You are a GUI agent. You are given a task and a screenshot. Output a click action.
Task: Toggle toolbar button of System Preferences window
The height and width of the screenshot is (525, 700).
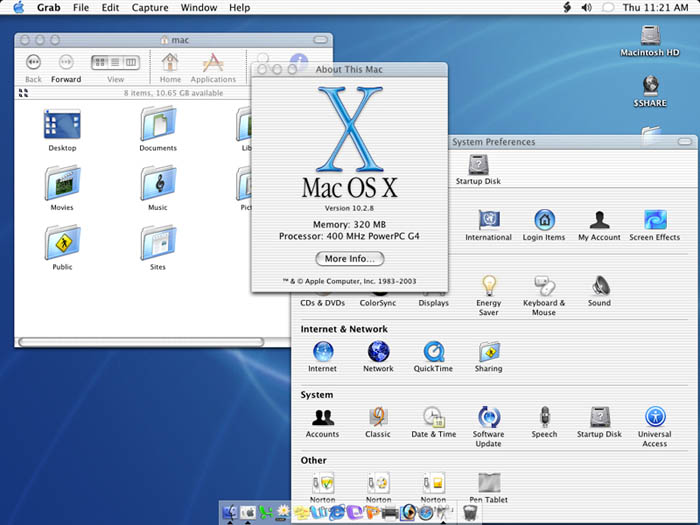(685, 142)
